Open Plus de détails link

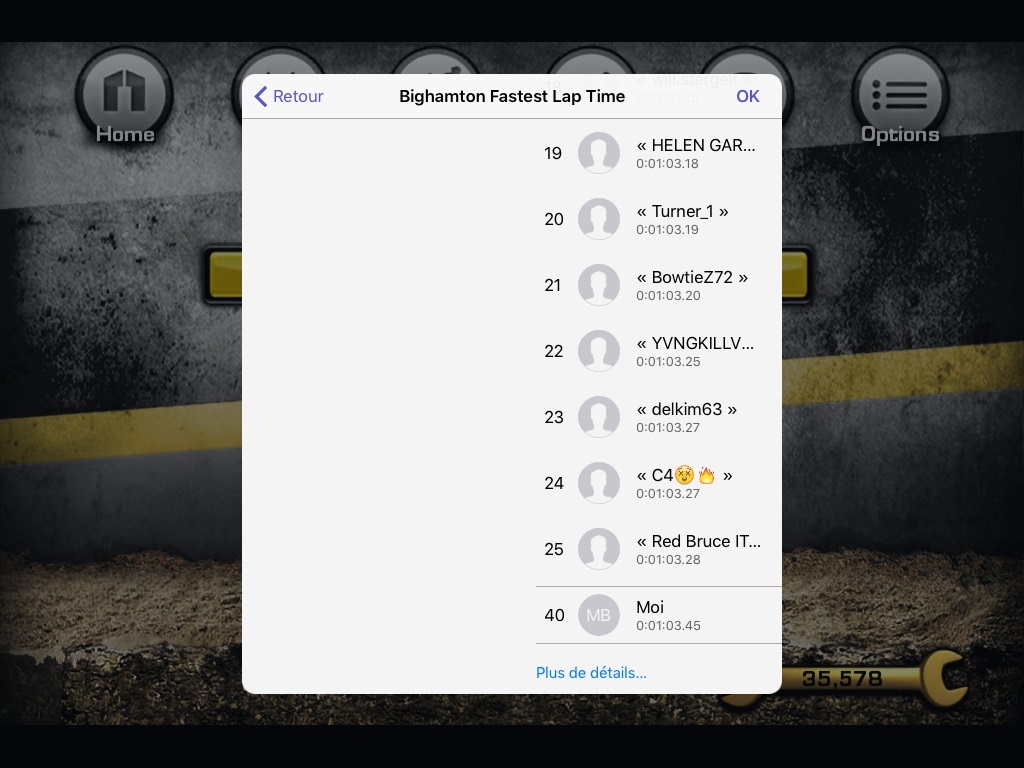(x=591, y=673)
